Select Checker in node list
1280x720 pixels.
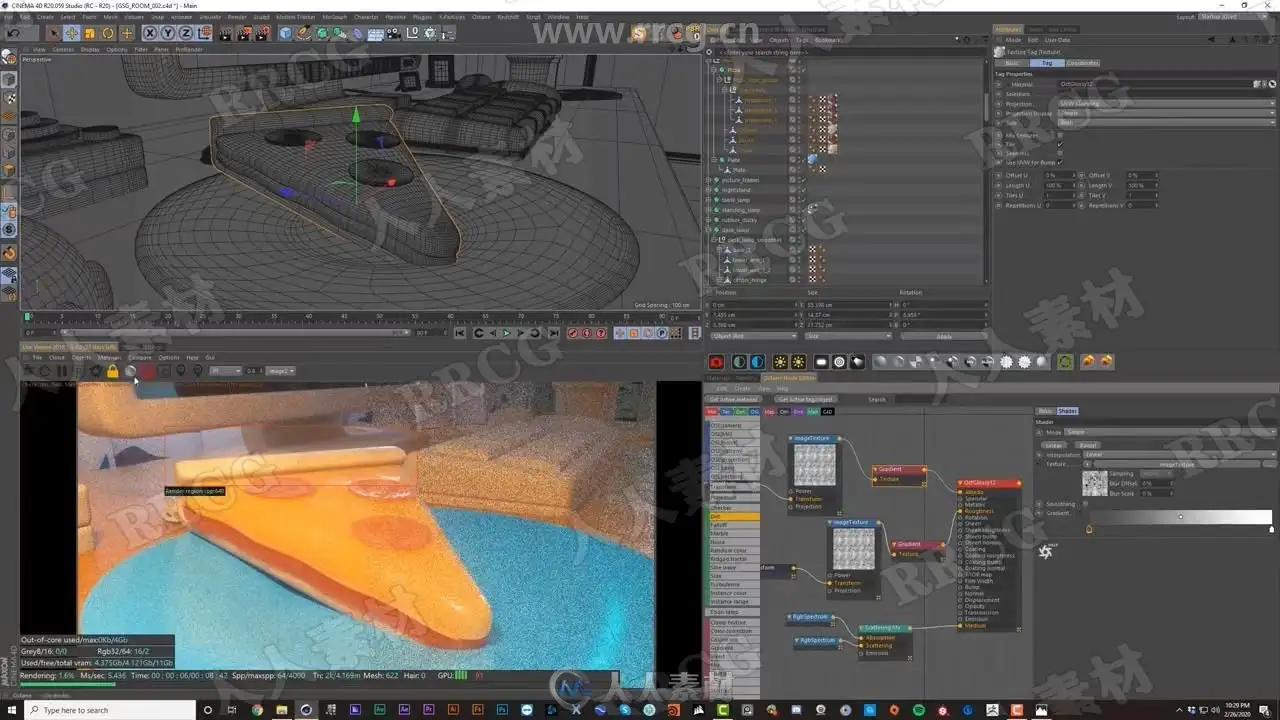[x=734, y=507]
